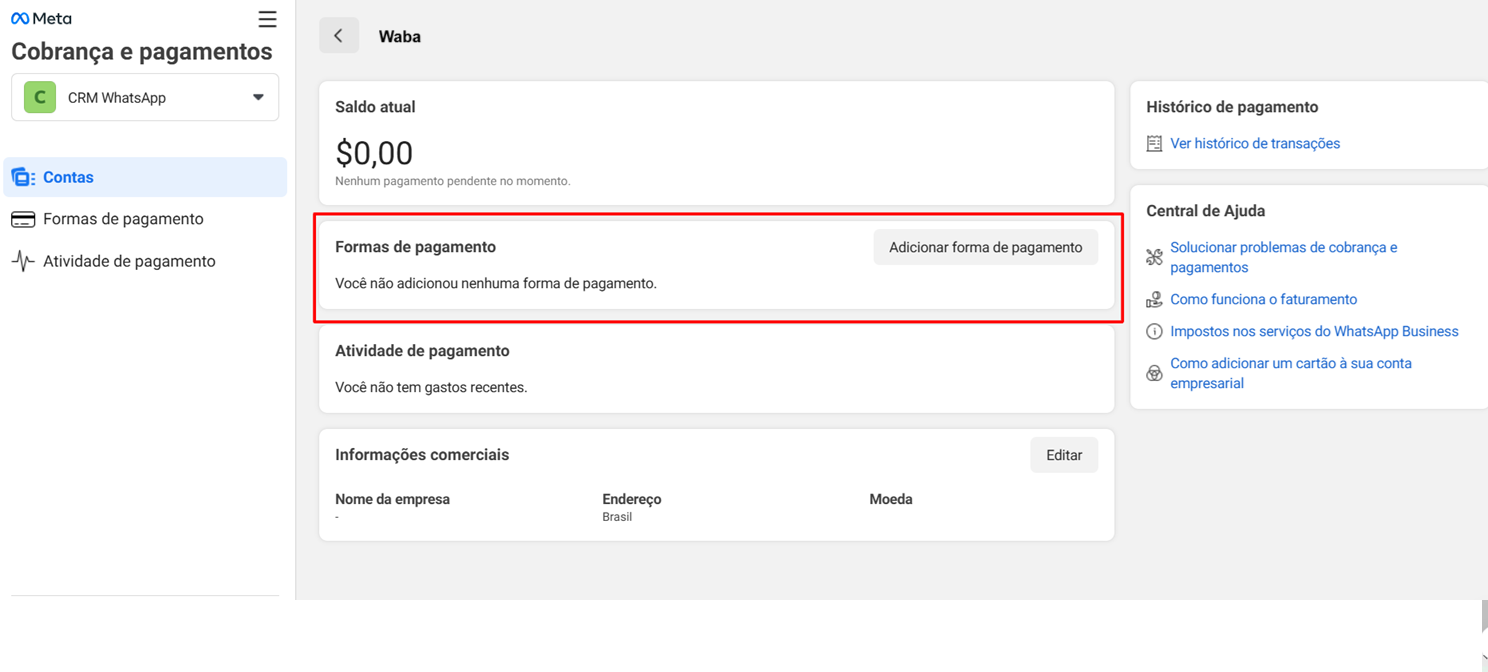Image resolution: width=1488 pixels, height=672 pixels.
Task: Click the Formas de pagamento card icon
Action: point(22,218)
